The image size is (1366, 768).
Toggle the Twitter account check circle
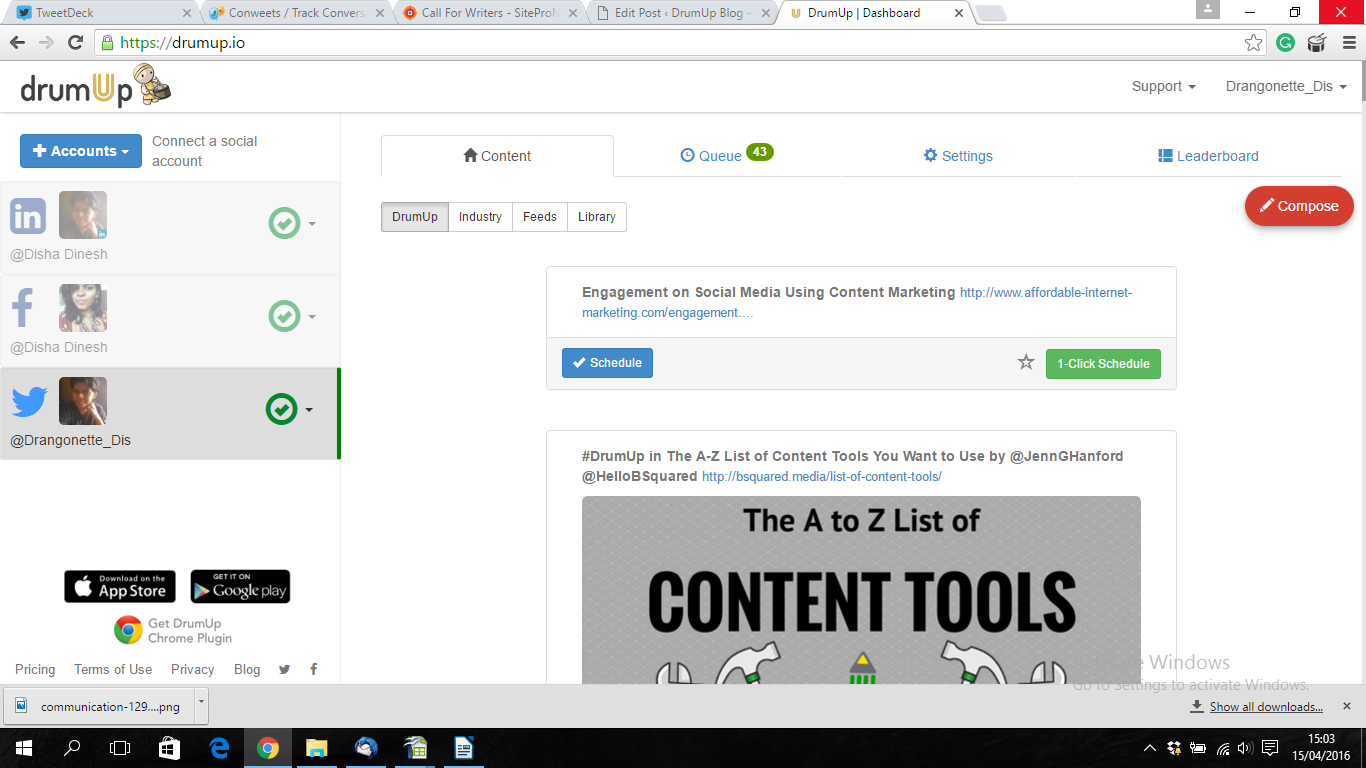[282, 409]
